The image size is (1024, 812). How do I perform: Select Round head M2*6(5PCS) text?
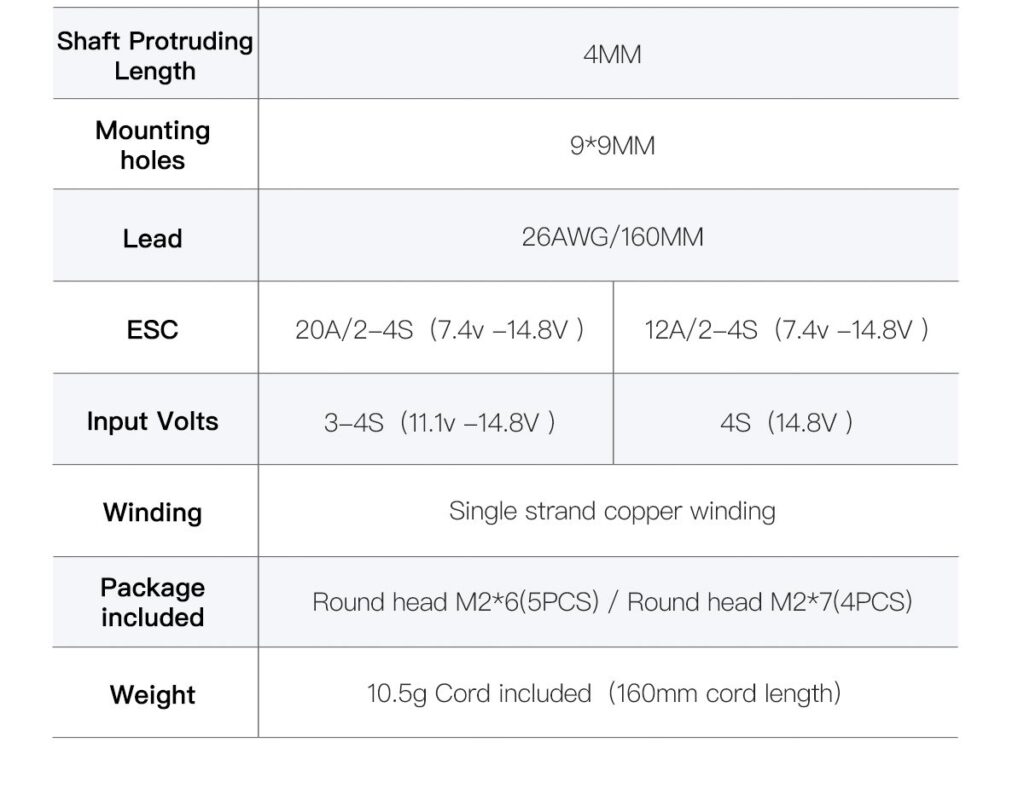(455, 602)
